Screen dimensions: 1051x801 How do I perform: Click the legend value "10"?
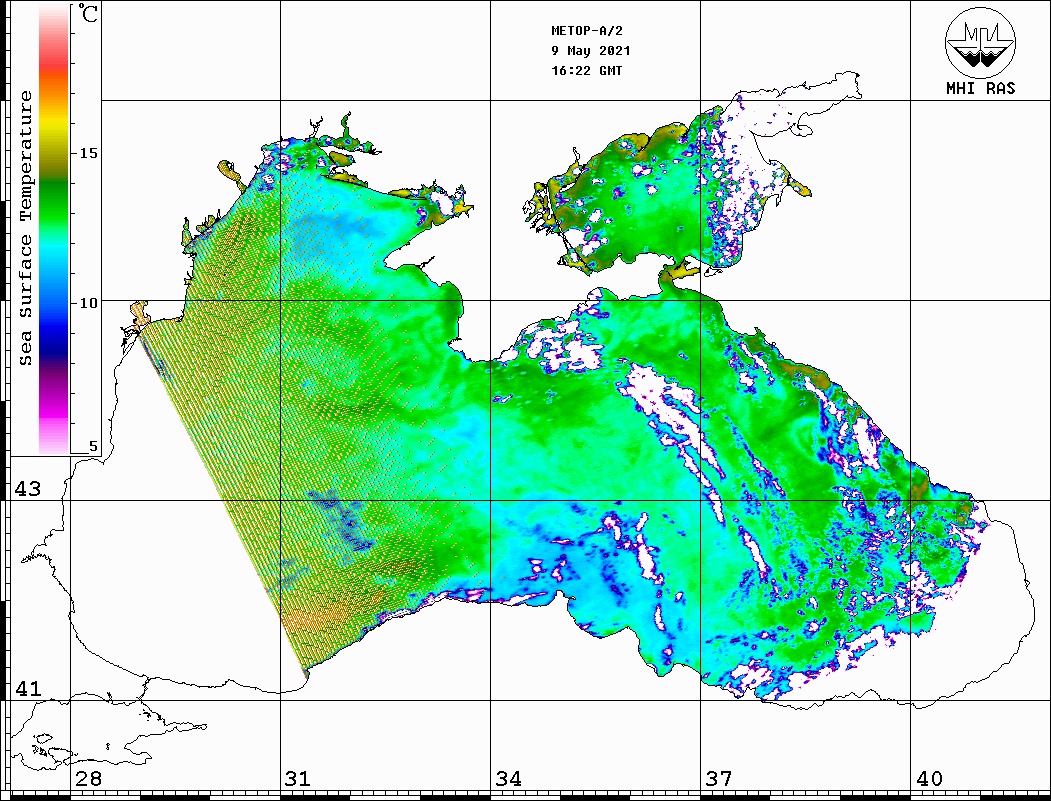[88, 303]
